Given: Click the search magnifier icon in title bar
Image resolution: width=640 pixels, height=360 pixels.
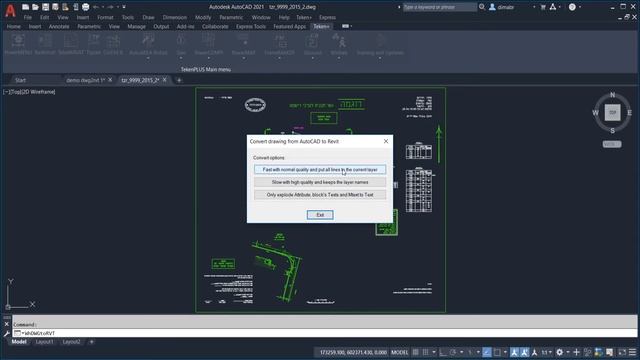Looking at the screenshot, I should tap(482, 7).
